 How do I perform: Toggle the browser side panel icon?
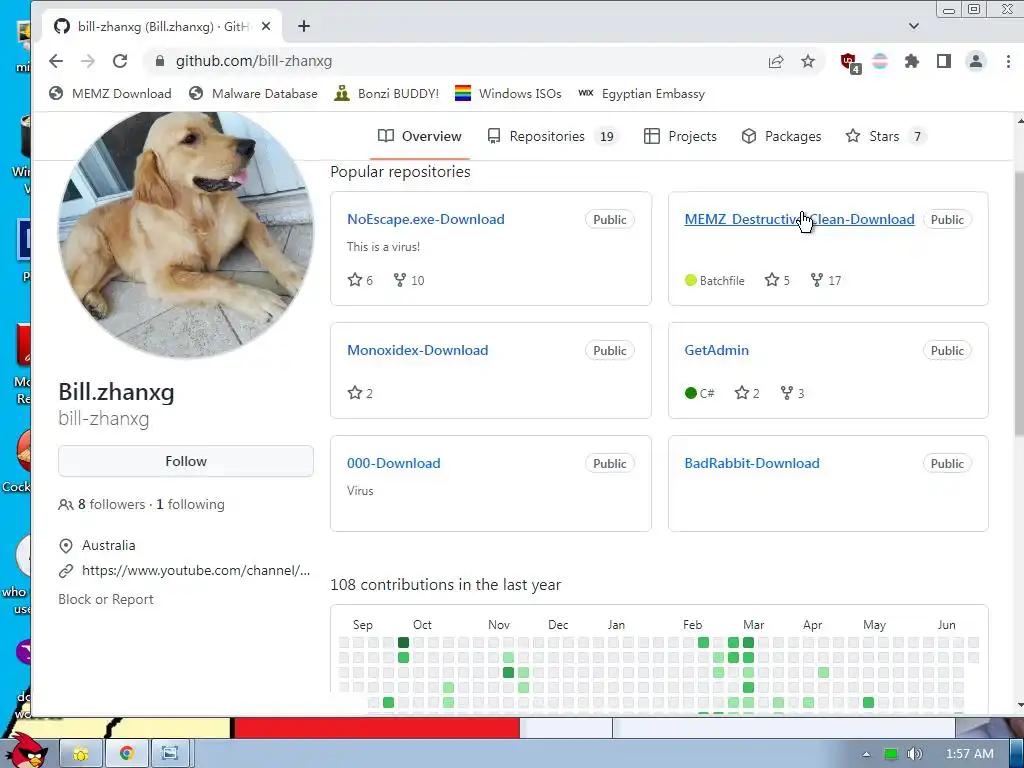pos(944,61)
